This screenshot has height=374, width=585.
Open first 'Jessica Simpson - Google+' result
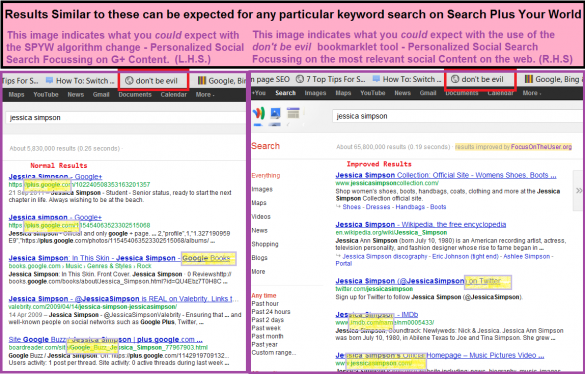(x=55, y=177)
